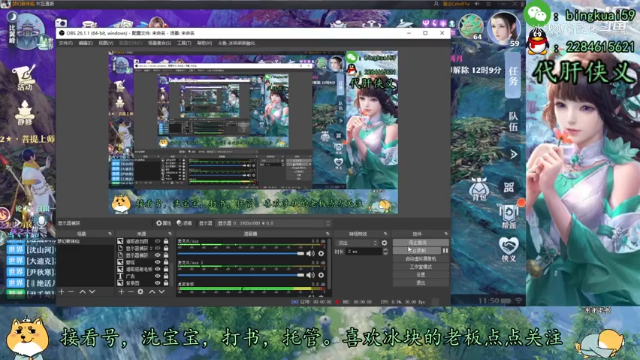Image resolution: width=640 pixels, height=360 pixels.
Task: Expand the 淡出 transition dropdown
Action: (x=357, y=243)
